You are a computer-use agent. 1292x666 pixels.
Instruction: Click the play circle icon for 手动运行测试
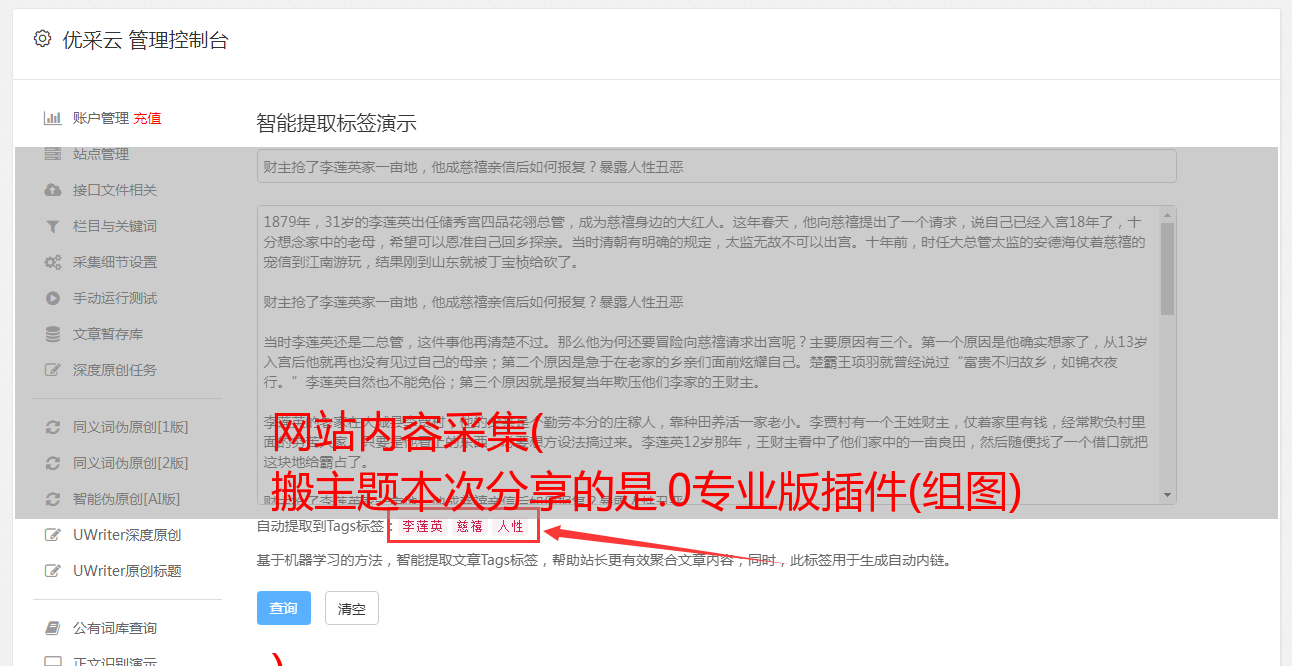coord(52,298)
